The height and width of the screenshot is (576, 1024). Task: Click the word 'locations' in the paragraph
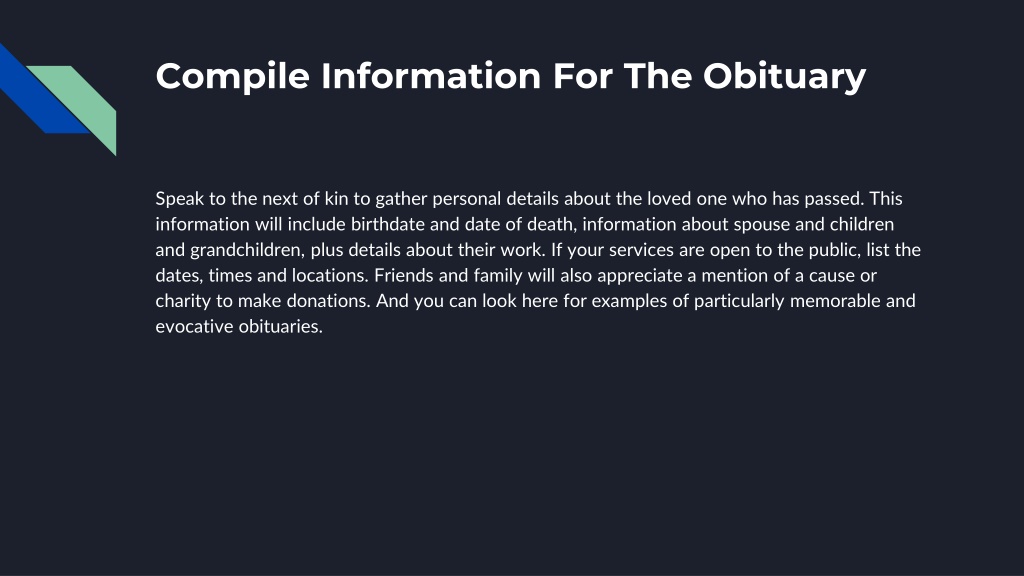tap(329, 276)
